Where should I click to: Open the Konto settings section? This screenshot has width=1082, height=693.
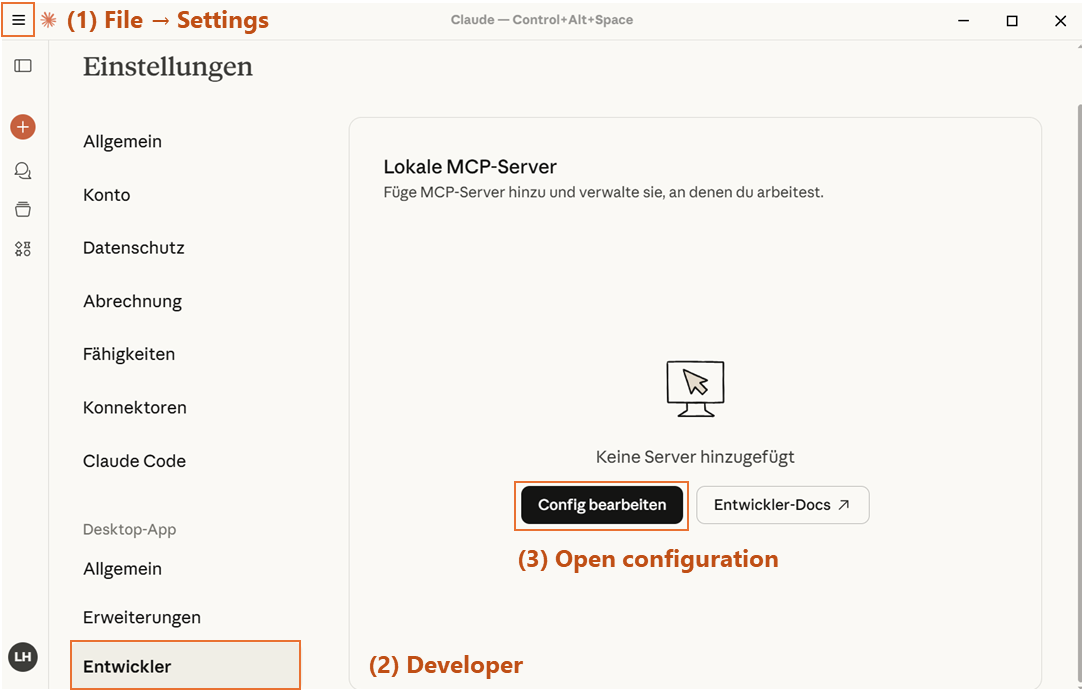pyautogui.click(x=107, y=195)
